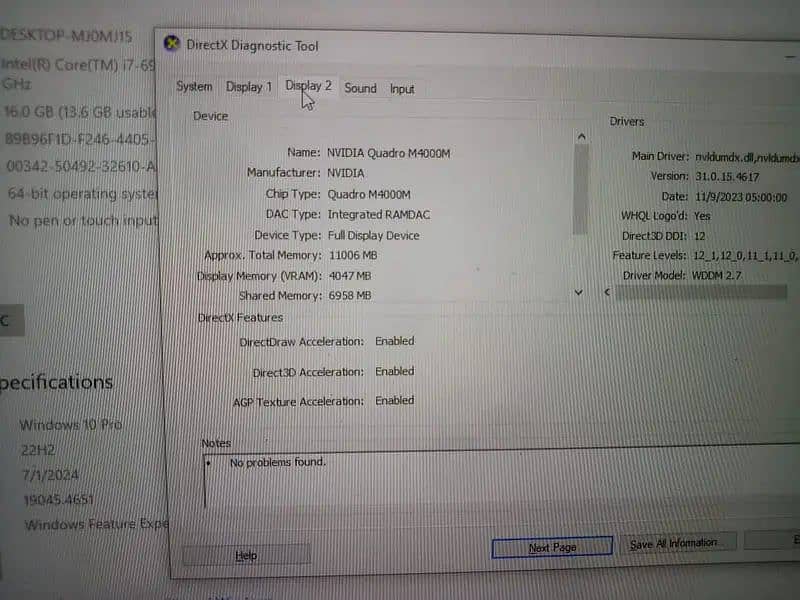
Task: Go to the Sound tab
Action: (x=360, y=88)
